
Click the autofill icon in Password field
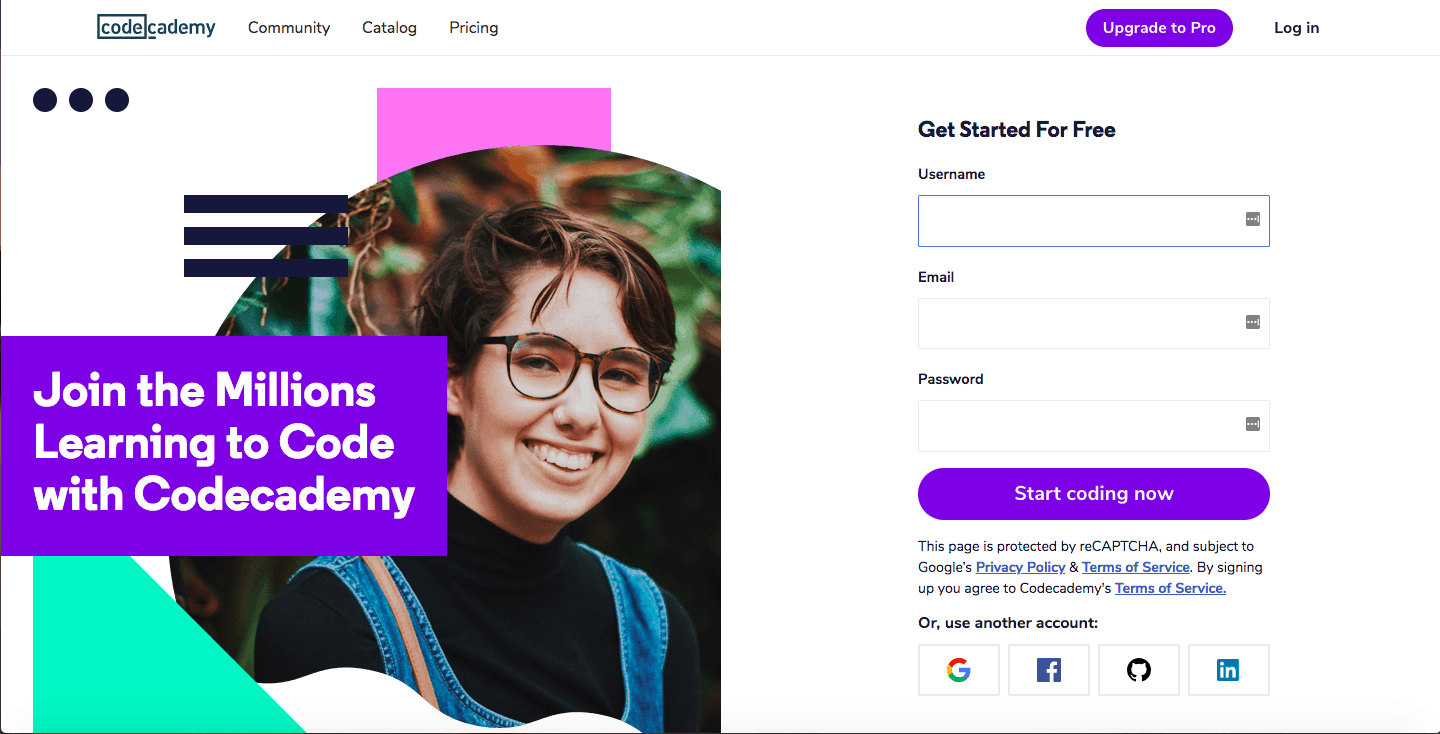1252,424
